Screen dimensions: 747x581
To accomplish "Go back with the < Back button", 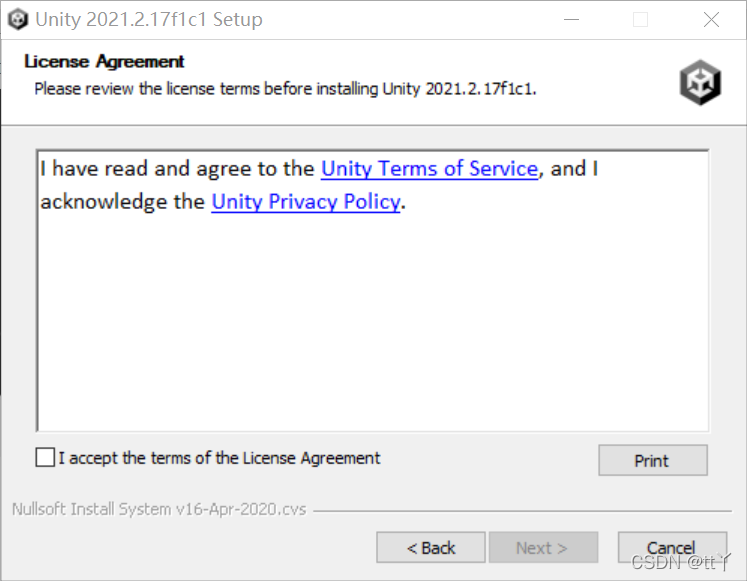I will coord(431,548).
